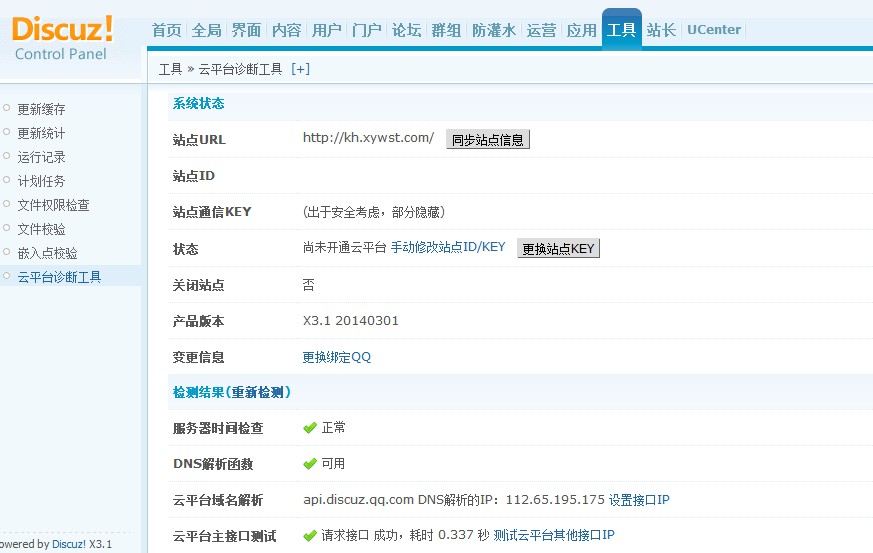Screen dimensions: 873x553
Task: Click the green check beside 正常
Action: click(310, 428)
